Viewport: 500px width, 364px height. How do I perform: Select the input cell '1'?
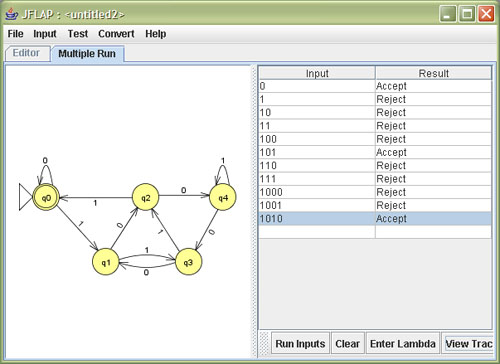click(x=317, y=99)
